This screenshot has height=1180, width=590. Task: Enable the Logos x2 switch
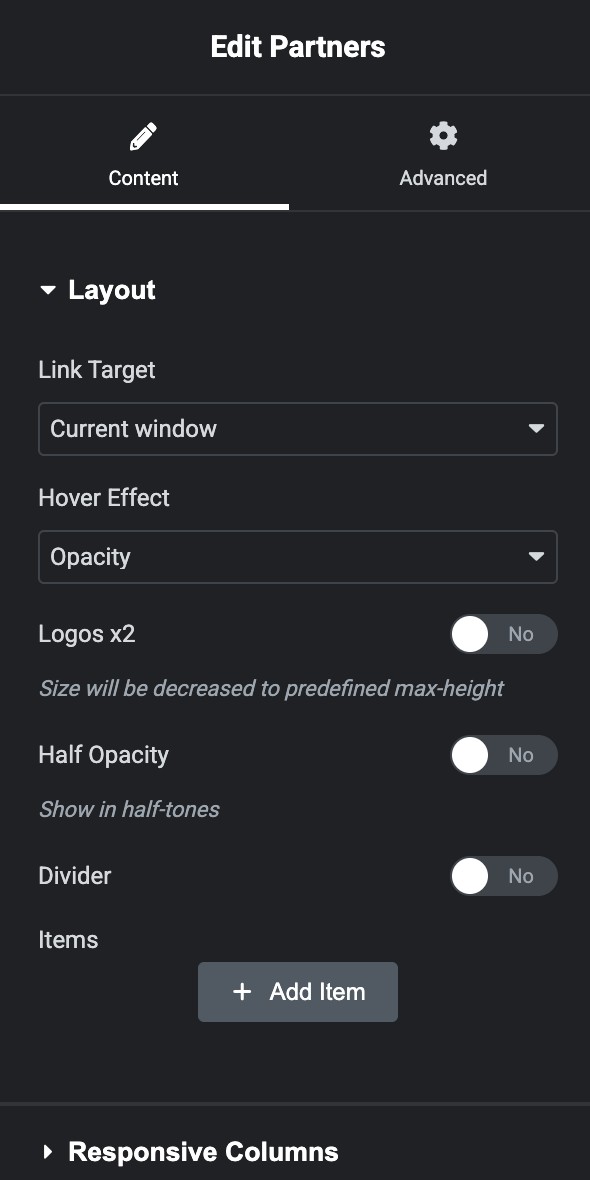point(503,634)
